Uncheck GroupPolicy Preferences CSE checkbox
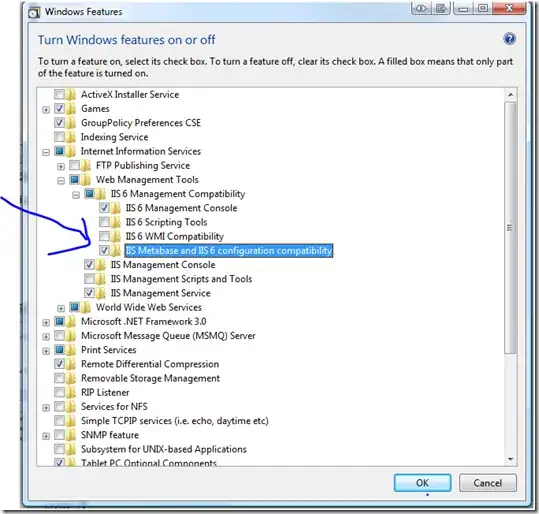 [59, 123]
